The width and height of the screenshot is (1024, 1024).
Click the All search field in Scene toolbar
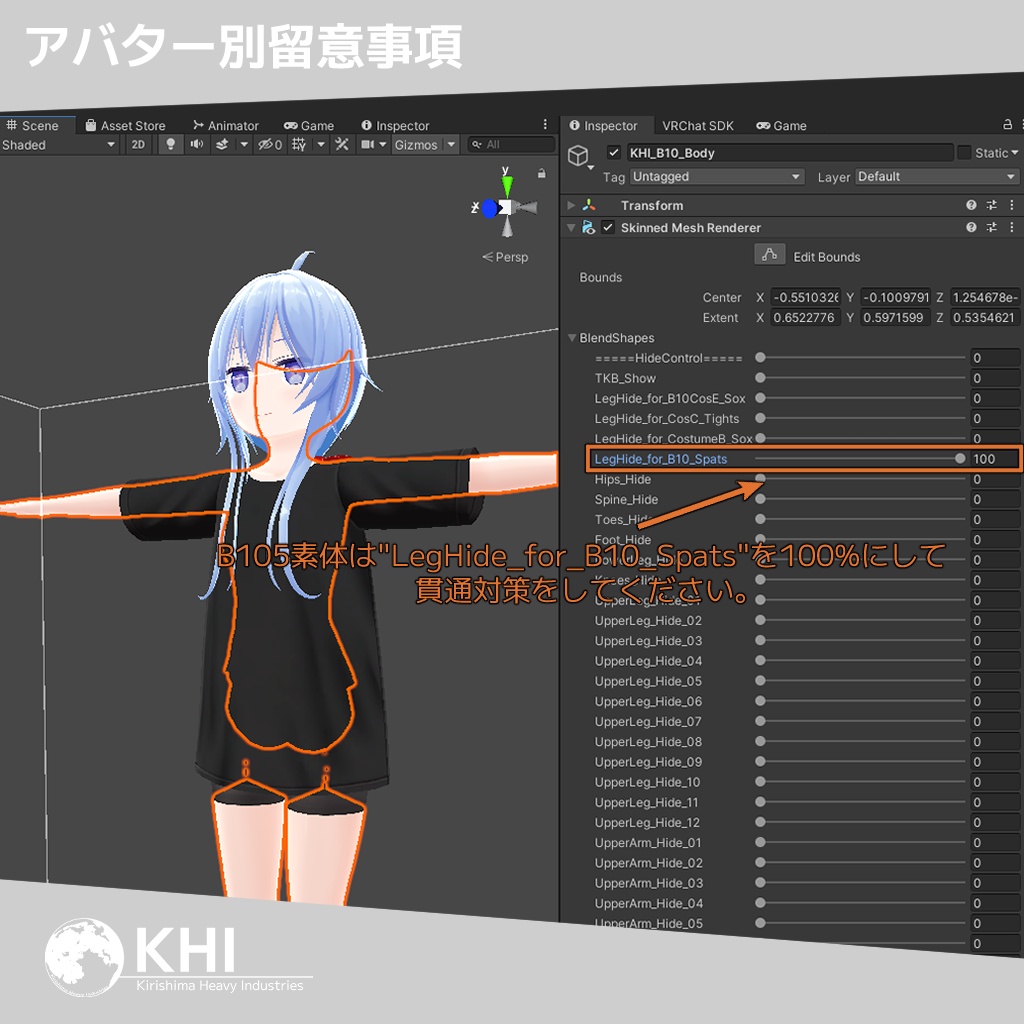pos(510,145)
